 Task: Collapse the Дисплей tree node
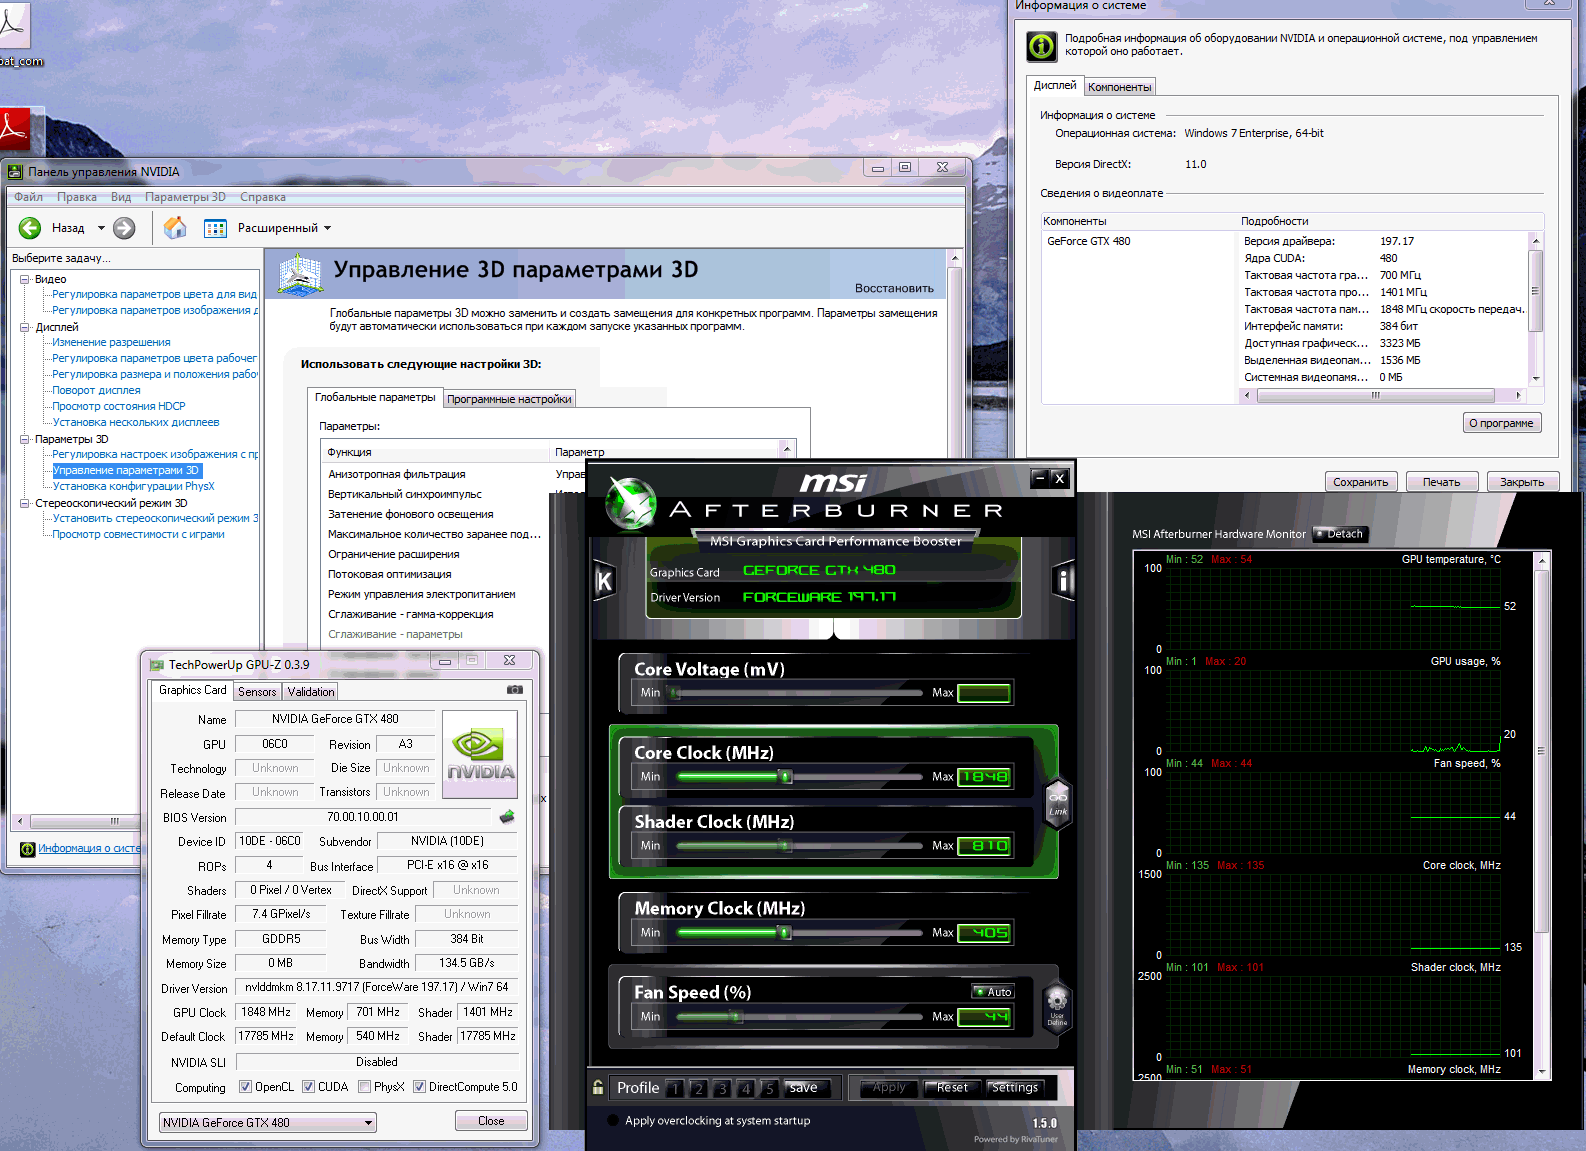click(25, 327)
